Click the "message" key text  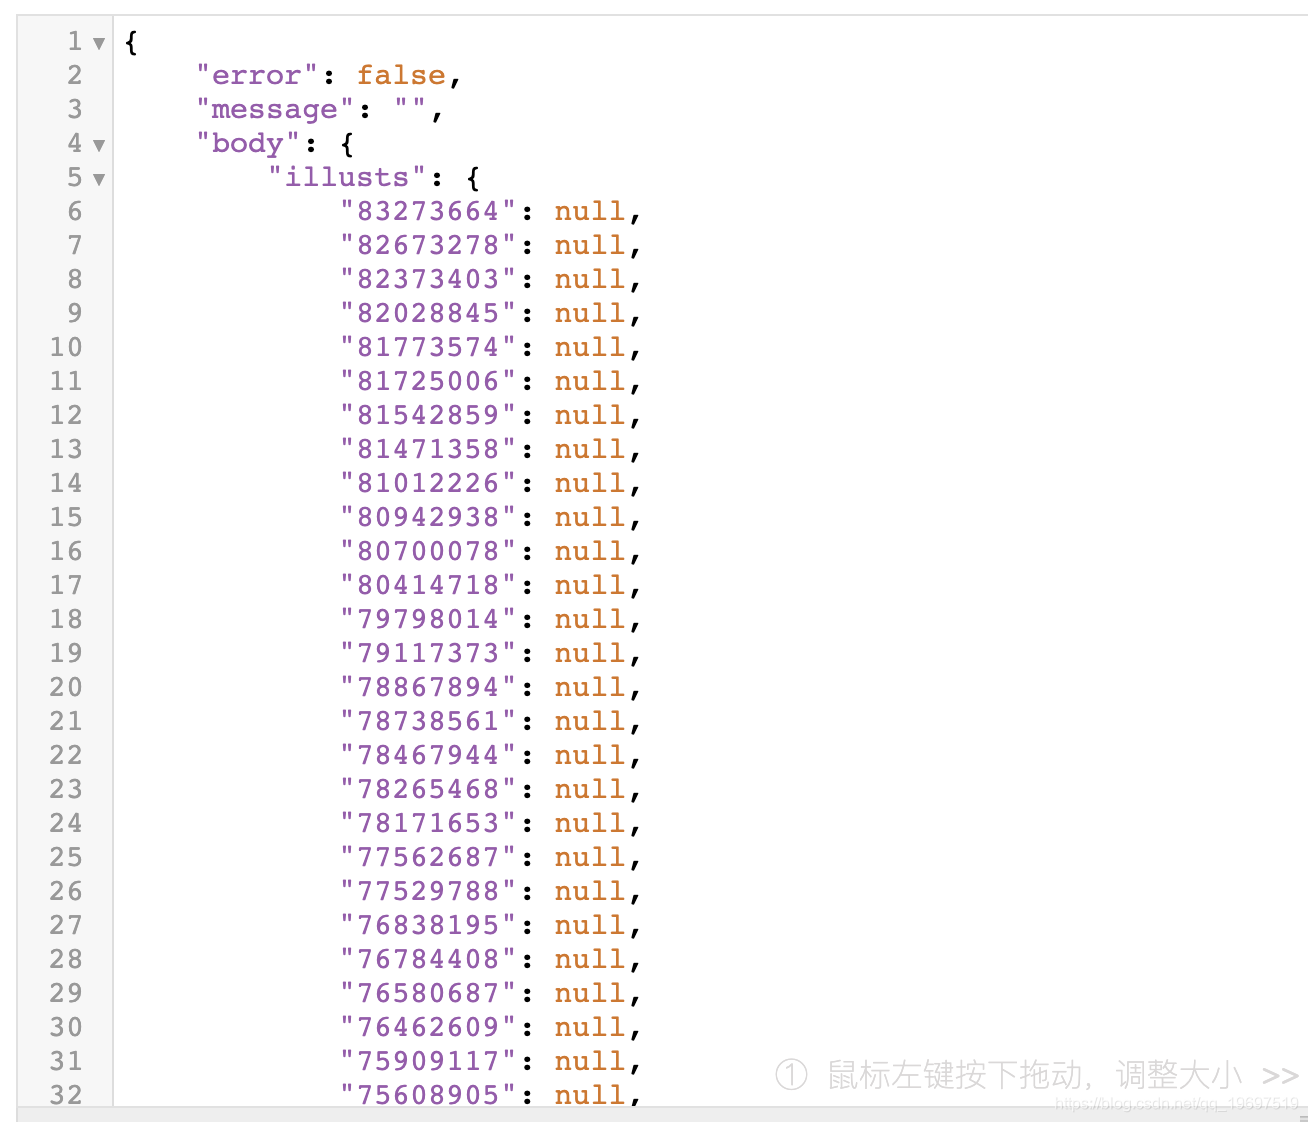(x=275, y=109)
